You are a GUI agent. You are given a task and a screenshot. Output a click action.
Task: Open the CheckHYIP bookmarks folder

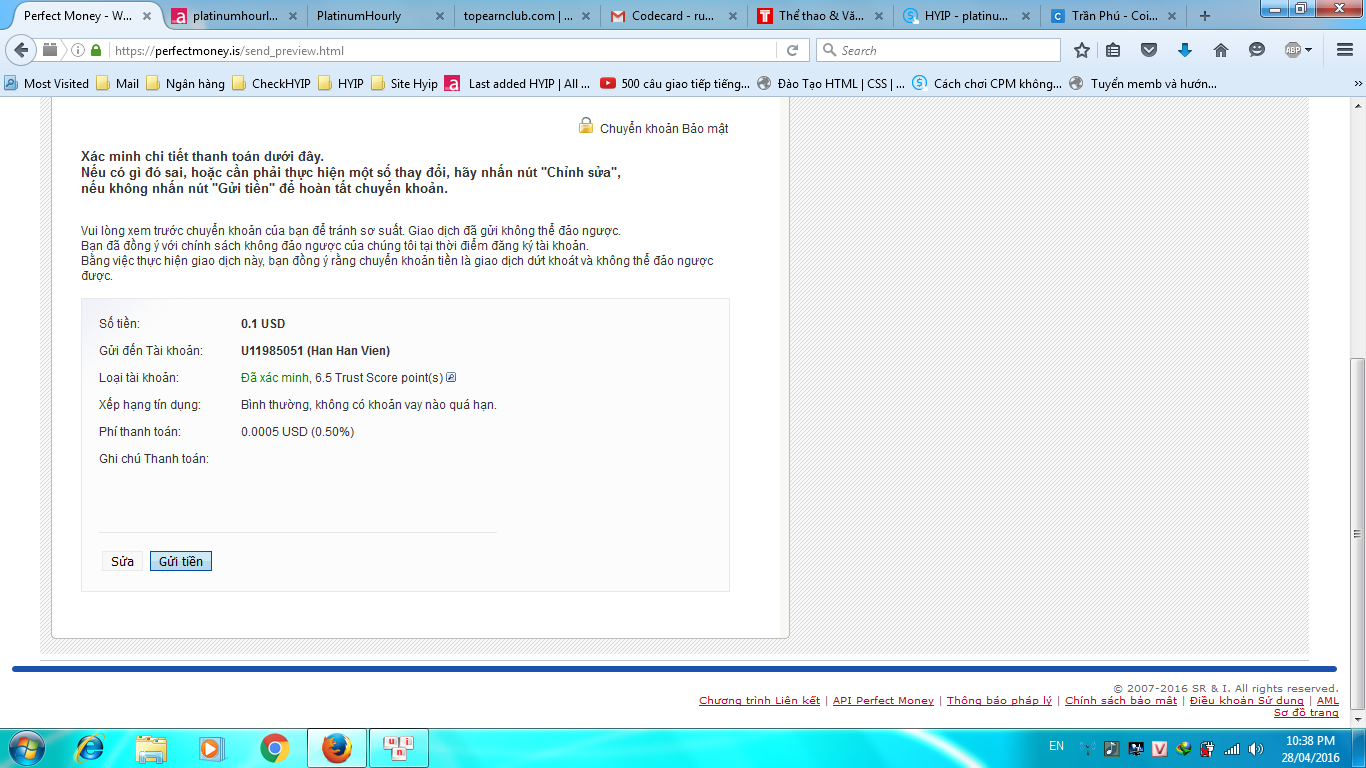(271, 84)
